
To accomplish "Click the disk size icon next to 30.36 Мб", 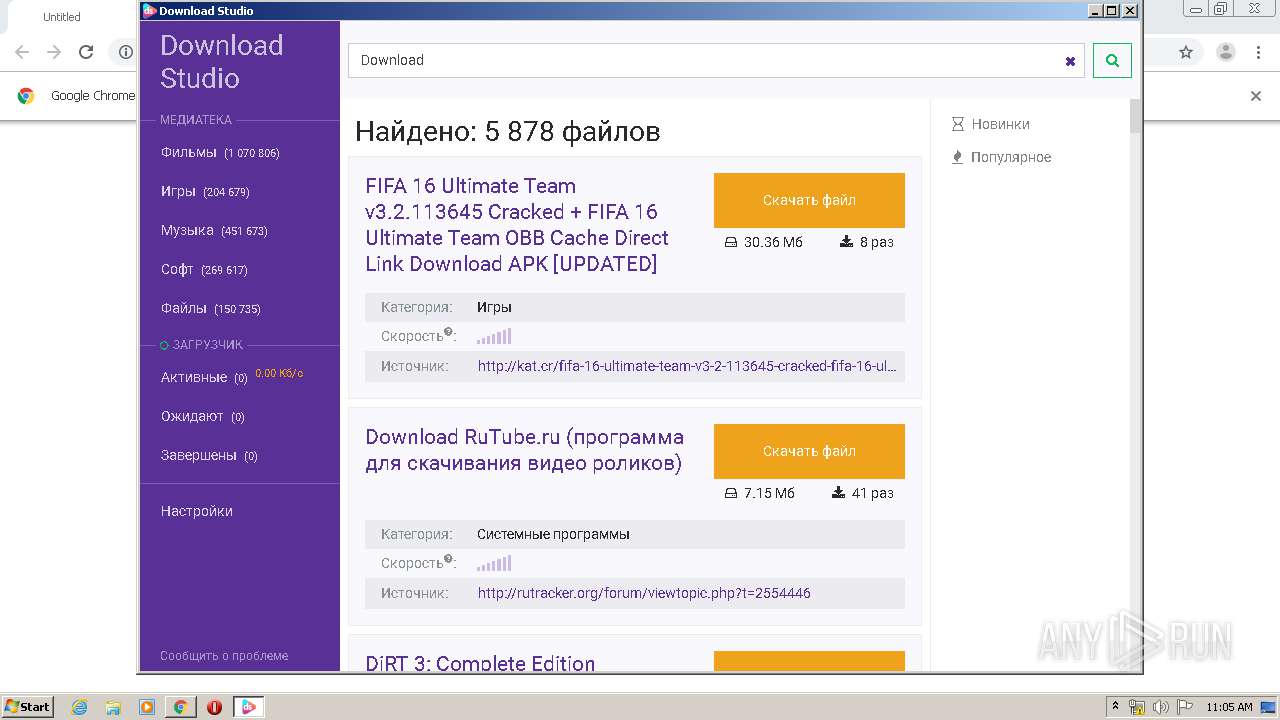I will tap(730, 242).
